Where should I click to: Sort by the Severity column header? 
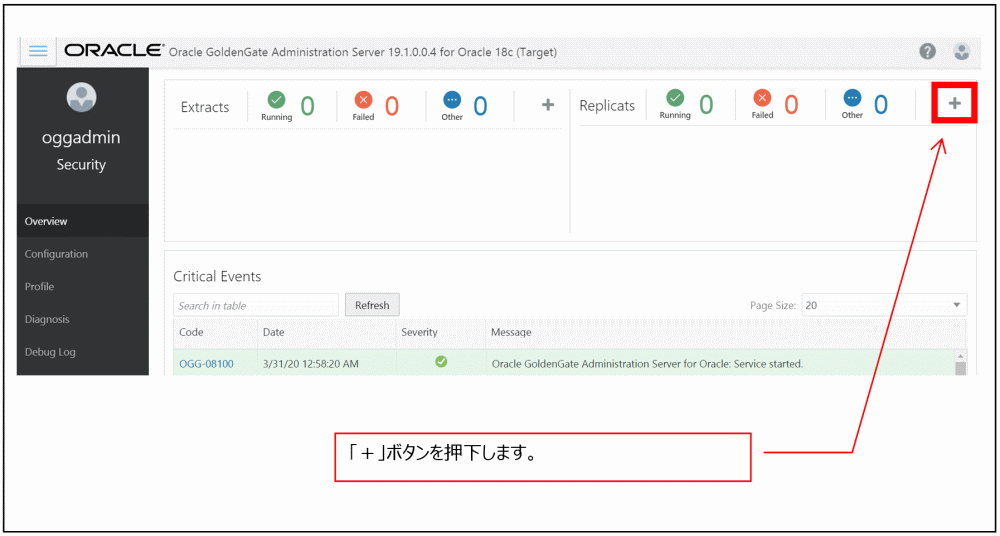pos(441,332)
